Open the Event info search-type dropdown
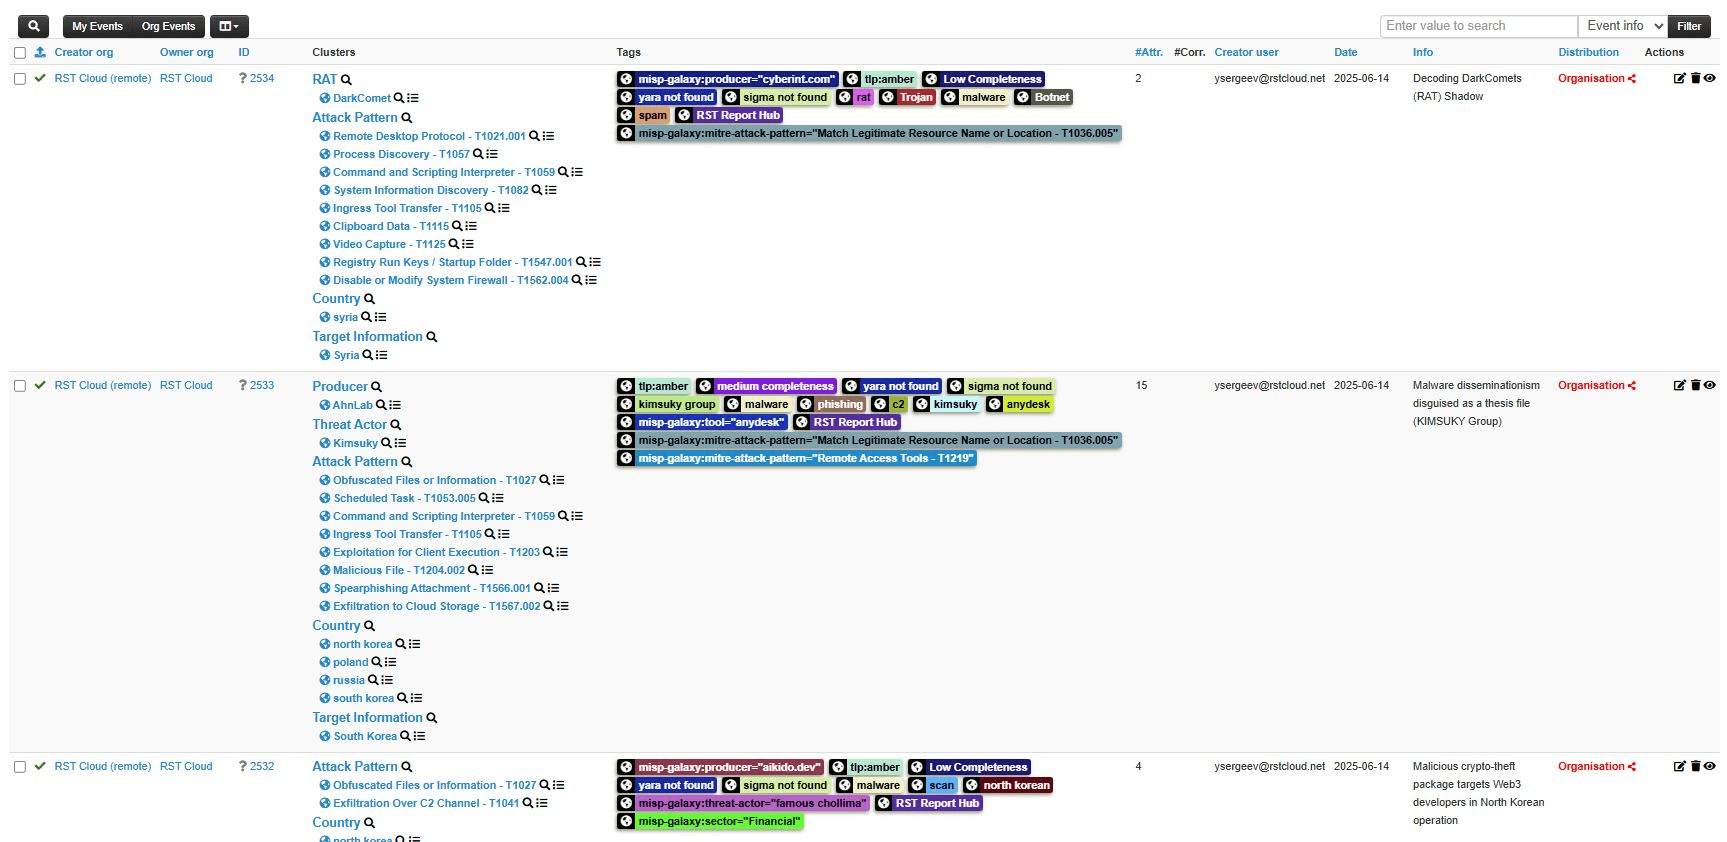The height and width of the screenshot is (842, 1727). pyautogui.click(x=1623, y=26)
